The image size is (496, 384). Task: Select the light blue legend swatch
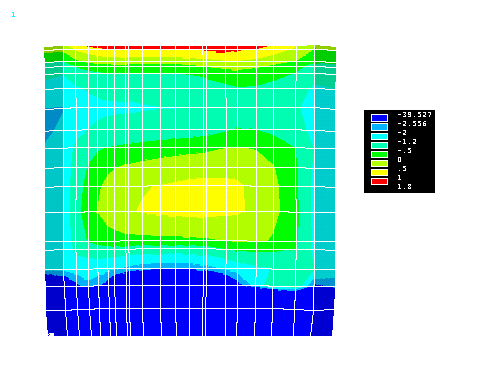coord(379,127)
